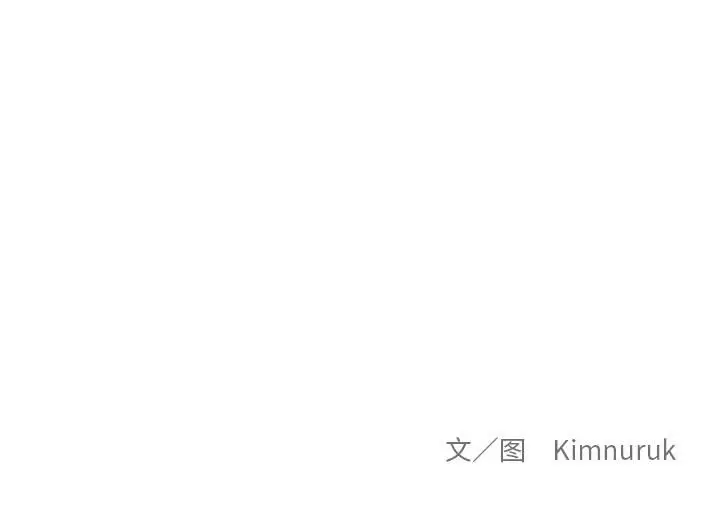This screenshot has height=512, width=720.
Task: Select the author name Kimnuruk
Action: [614, 450]
